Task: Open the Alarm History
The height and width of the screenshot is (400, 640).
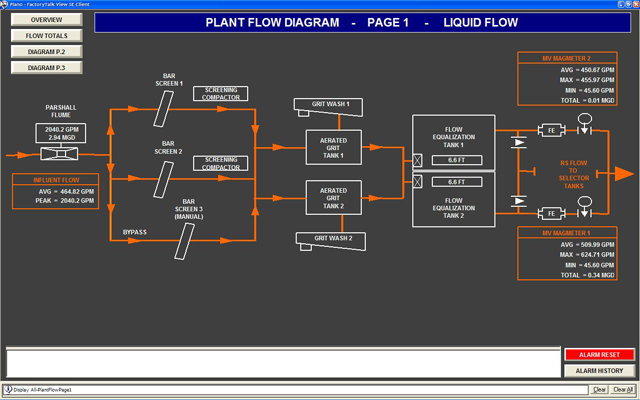Action: coord(598,370)
